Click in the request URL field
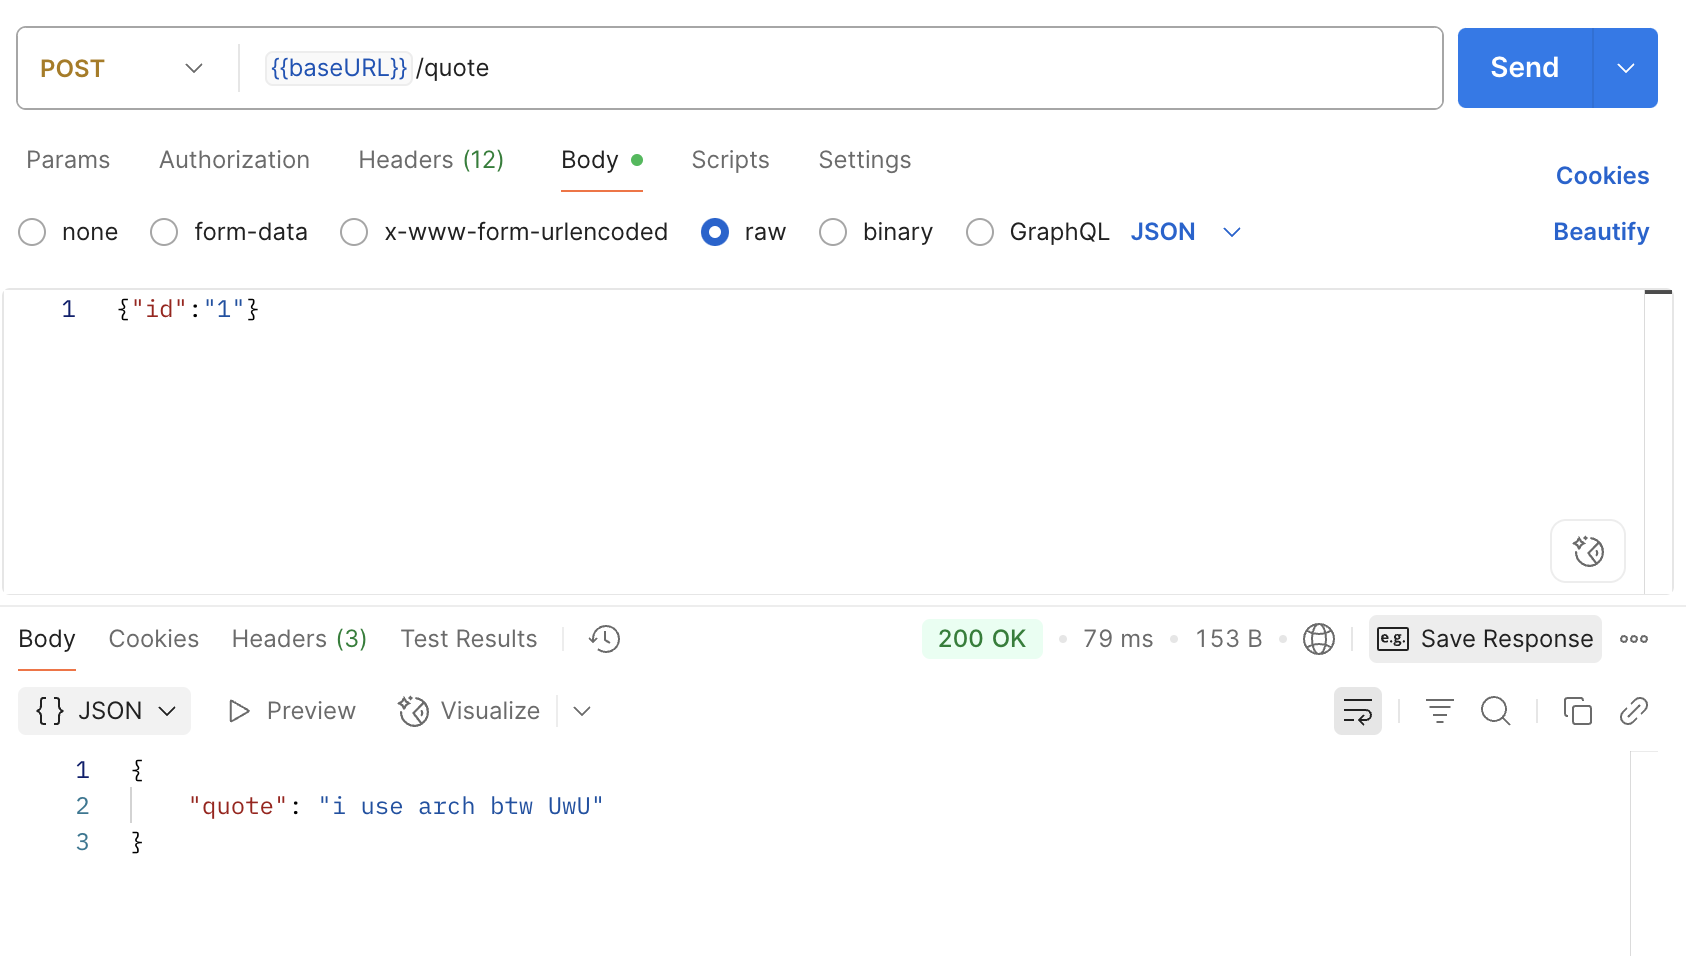 click(x=900, y=68)
